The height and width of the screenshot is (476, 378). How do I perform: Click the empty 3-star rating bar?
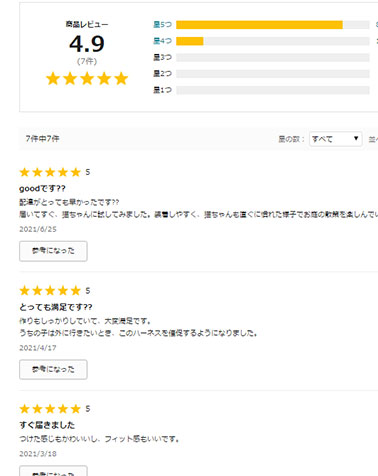273,57
